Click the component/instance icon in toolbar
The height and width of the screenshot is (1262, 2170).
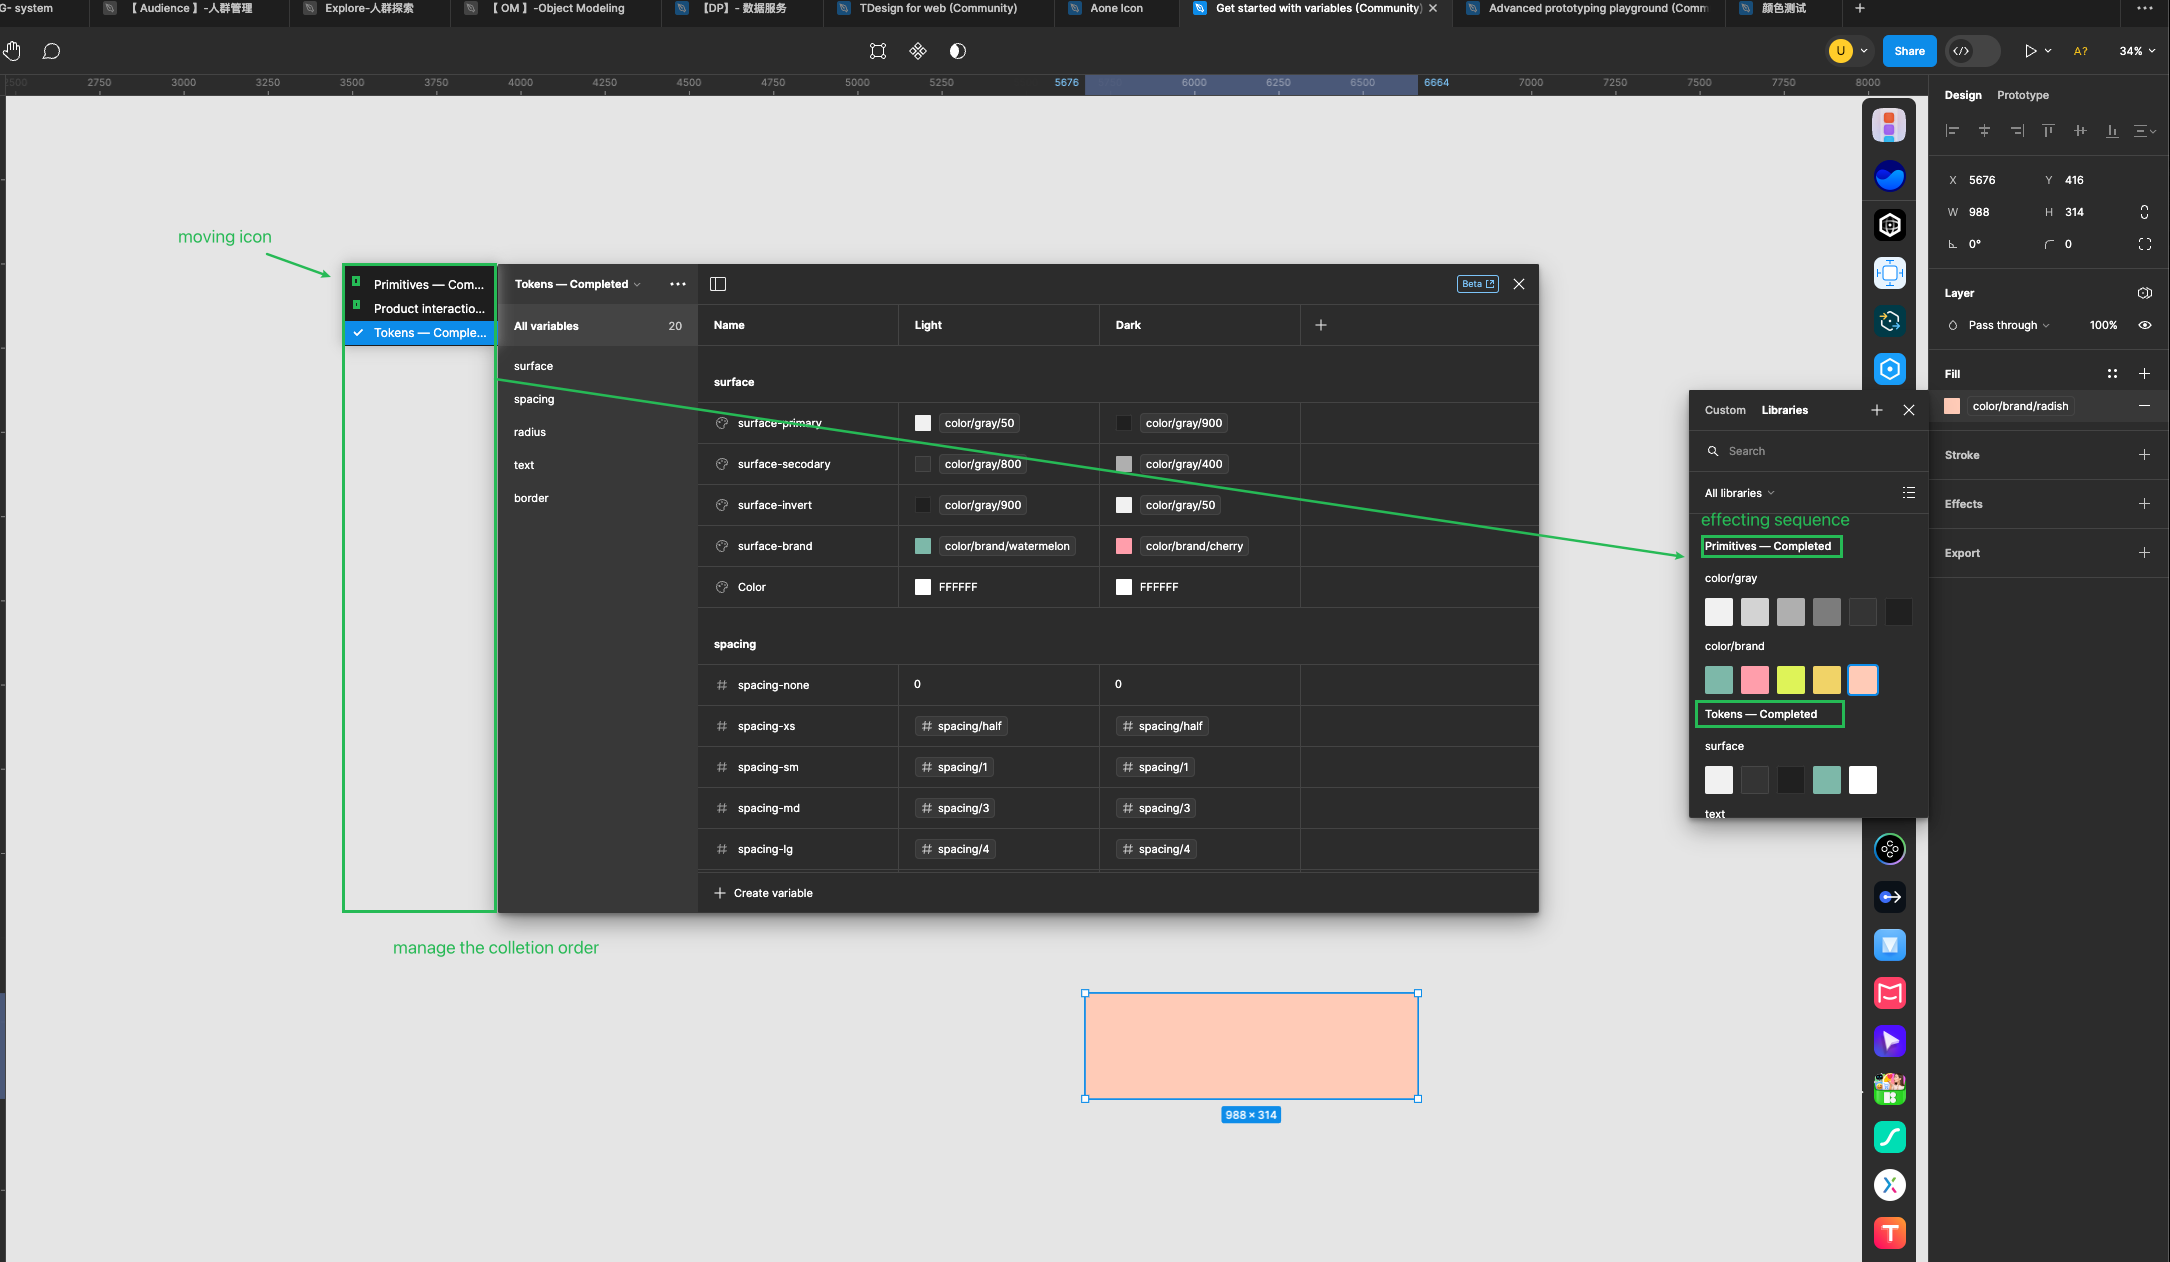918,51
